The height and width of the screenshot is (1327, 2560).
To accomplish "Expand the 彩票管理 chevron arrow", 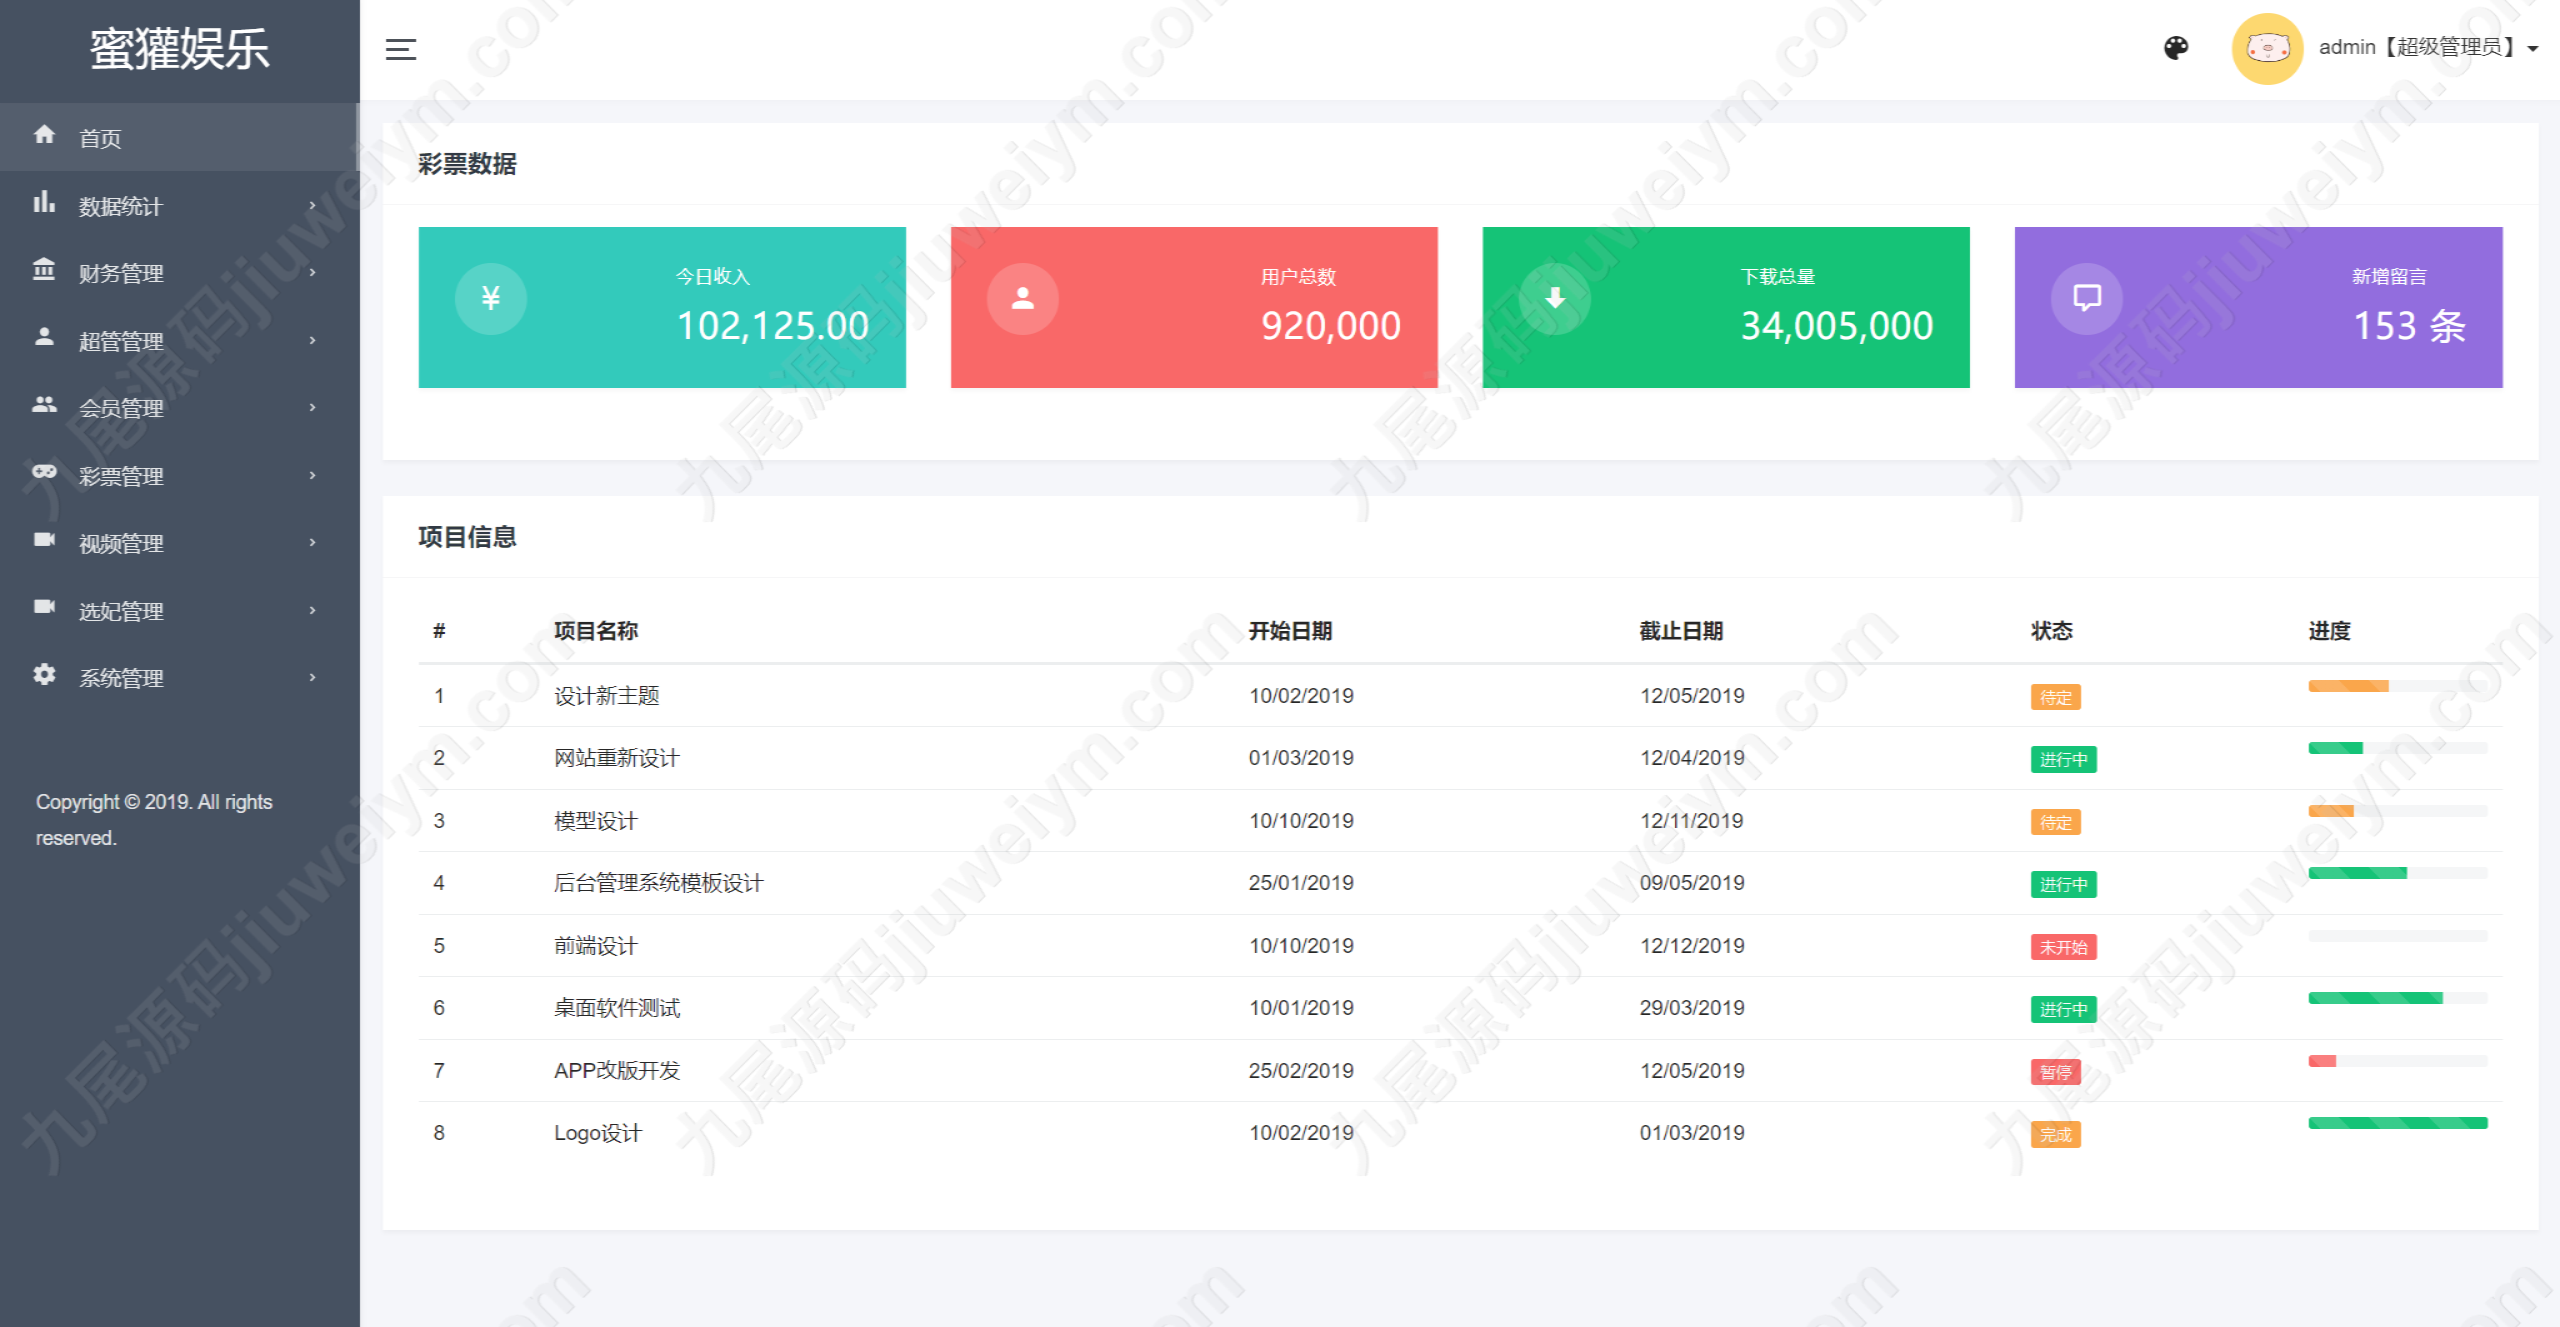I will click(313, 475).
